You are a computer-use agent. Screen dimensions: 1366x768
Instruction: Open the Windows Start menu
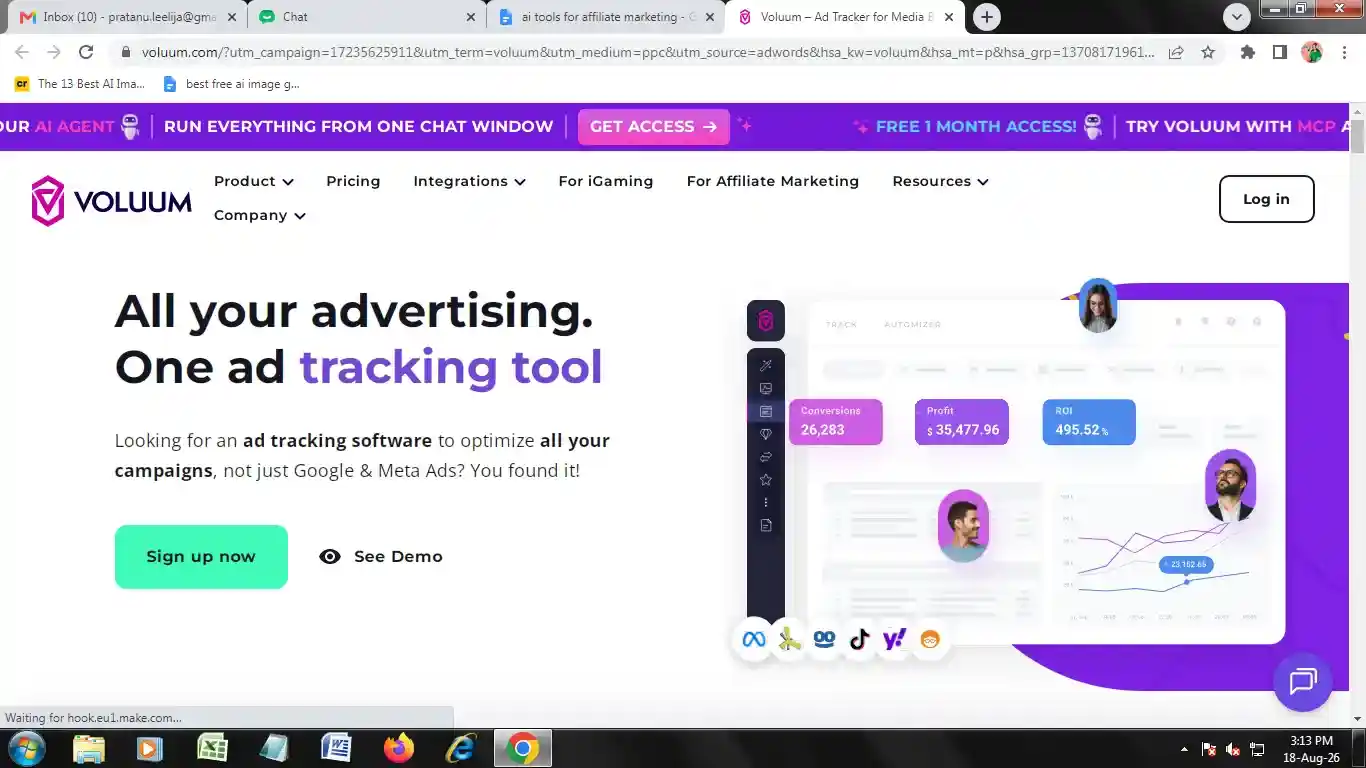pyautogui.click(x=25, y=748)
